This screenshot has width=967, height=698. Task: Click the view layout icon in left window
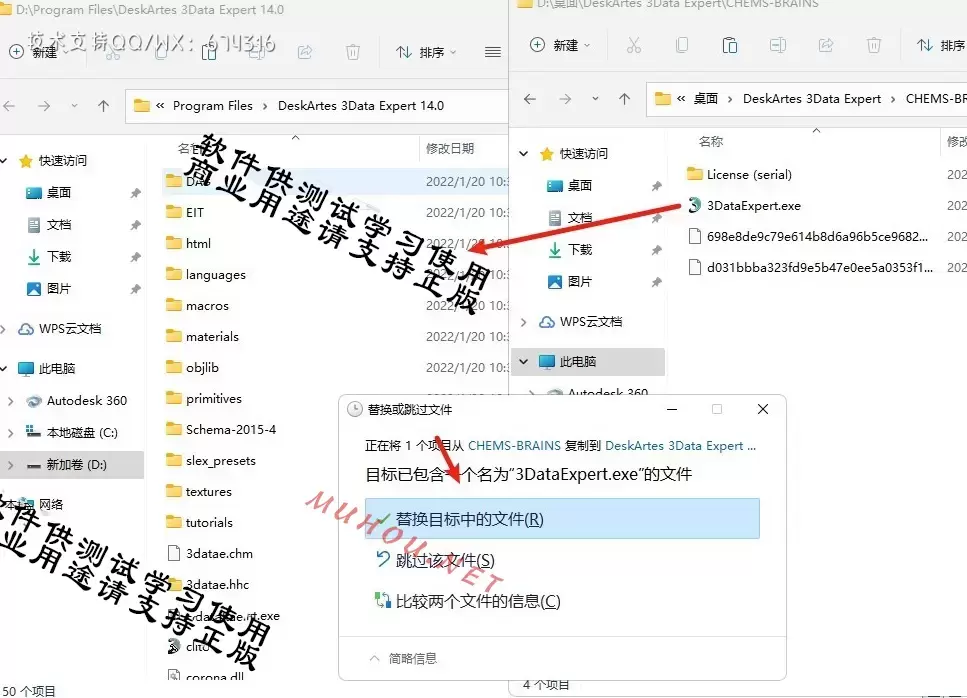[x=493, y=52]
